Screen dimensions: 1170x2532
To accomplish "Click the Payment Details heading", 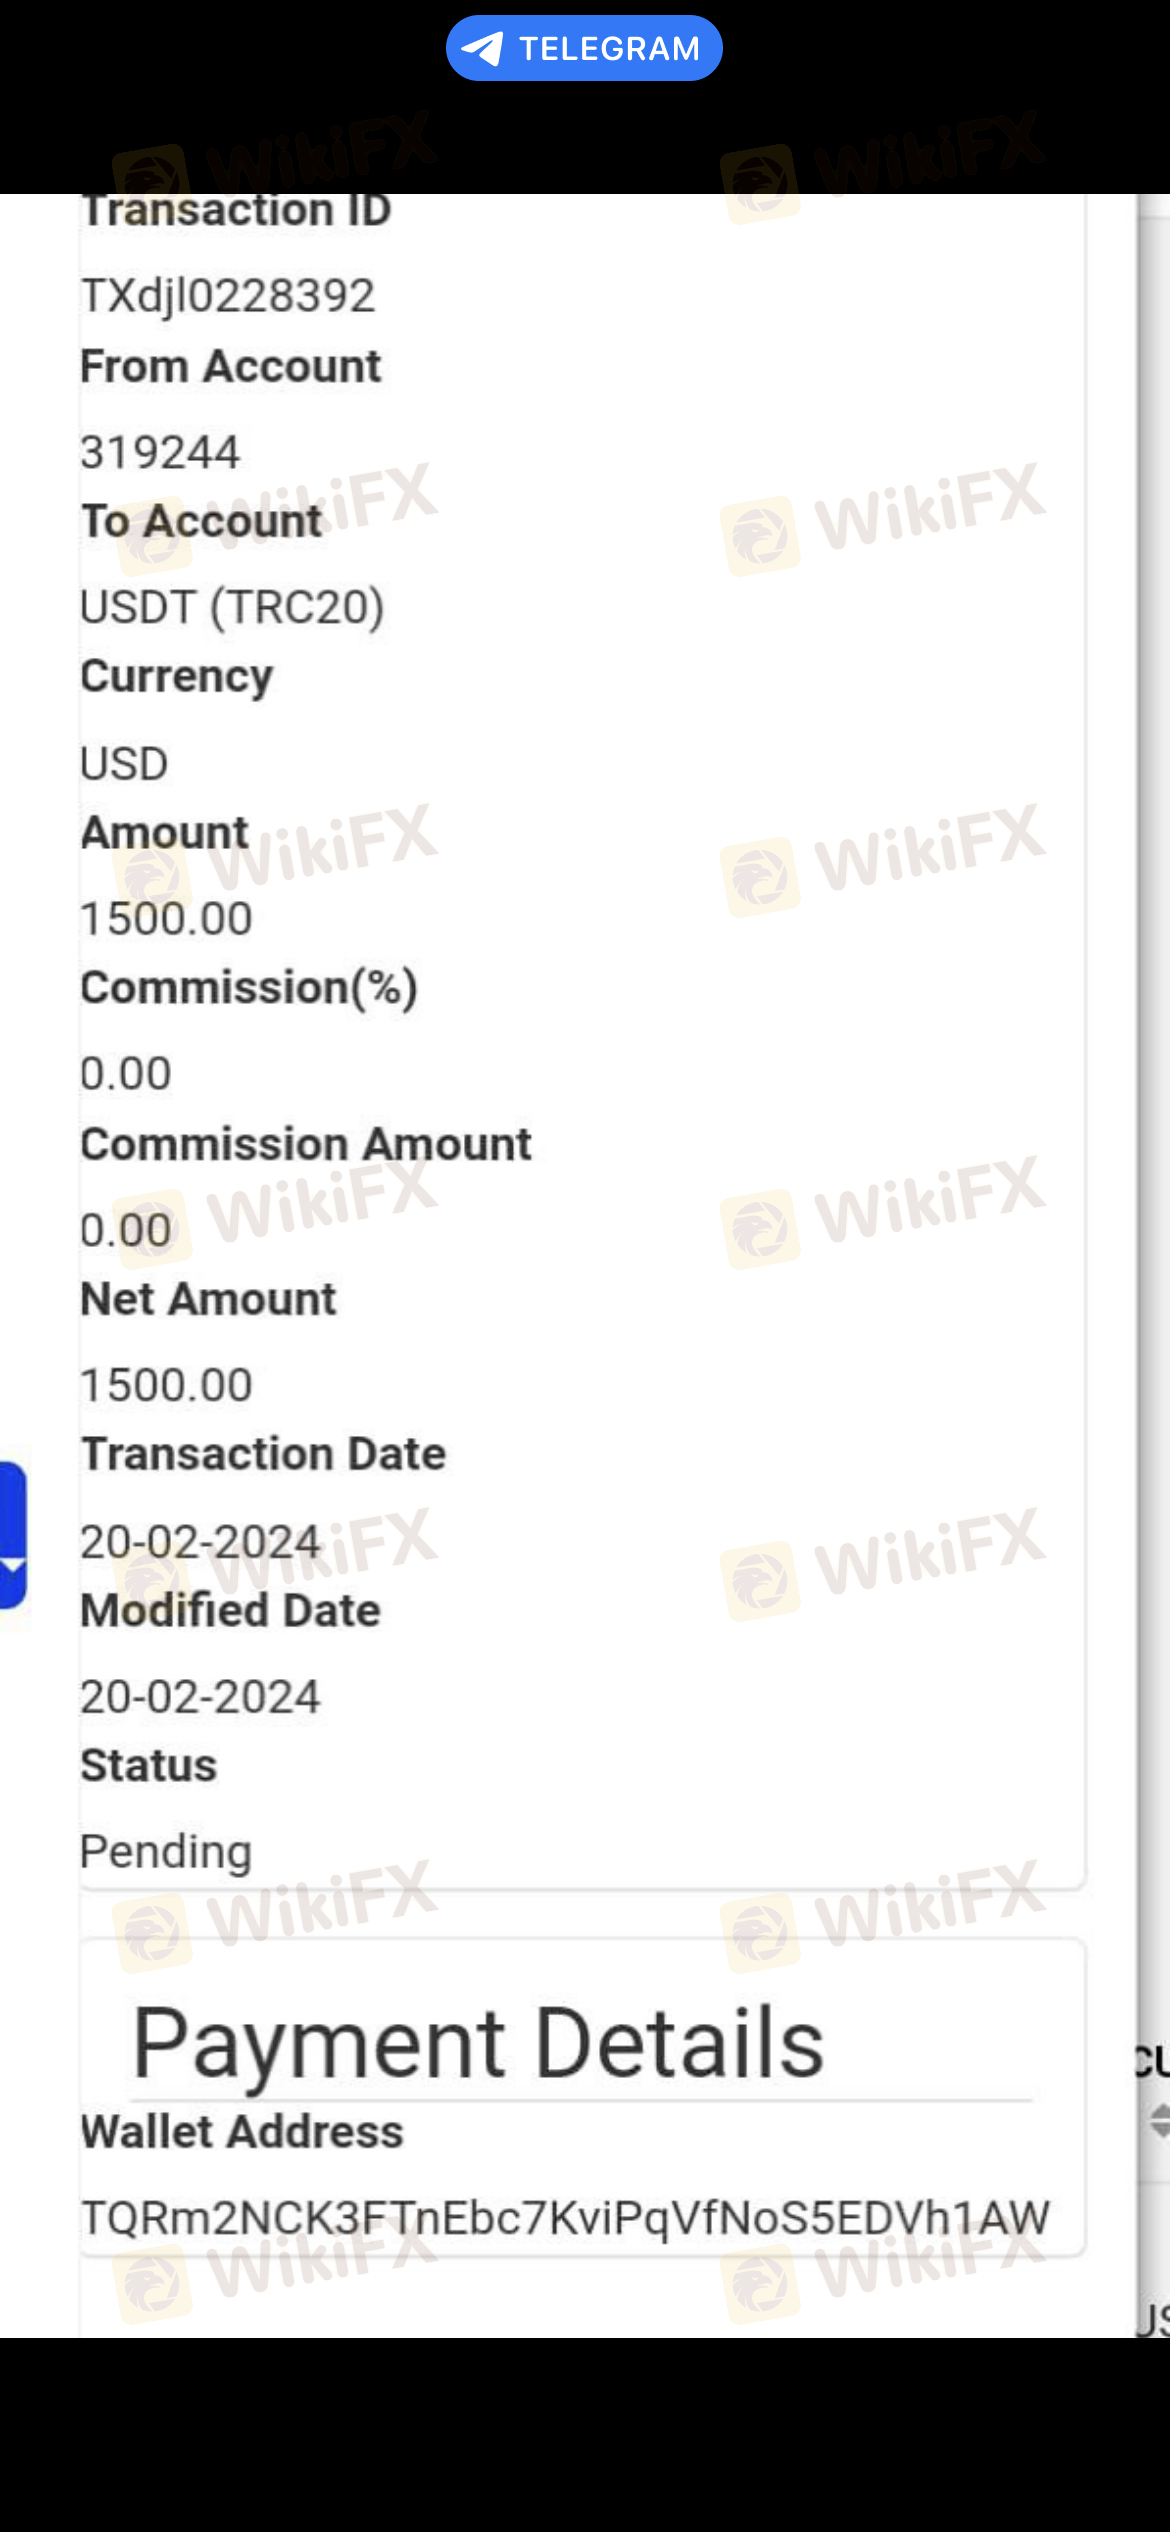I will coord(478,2044).
